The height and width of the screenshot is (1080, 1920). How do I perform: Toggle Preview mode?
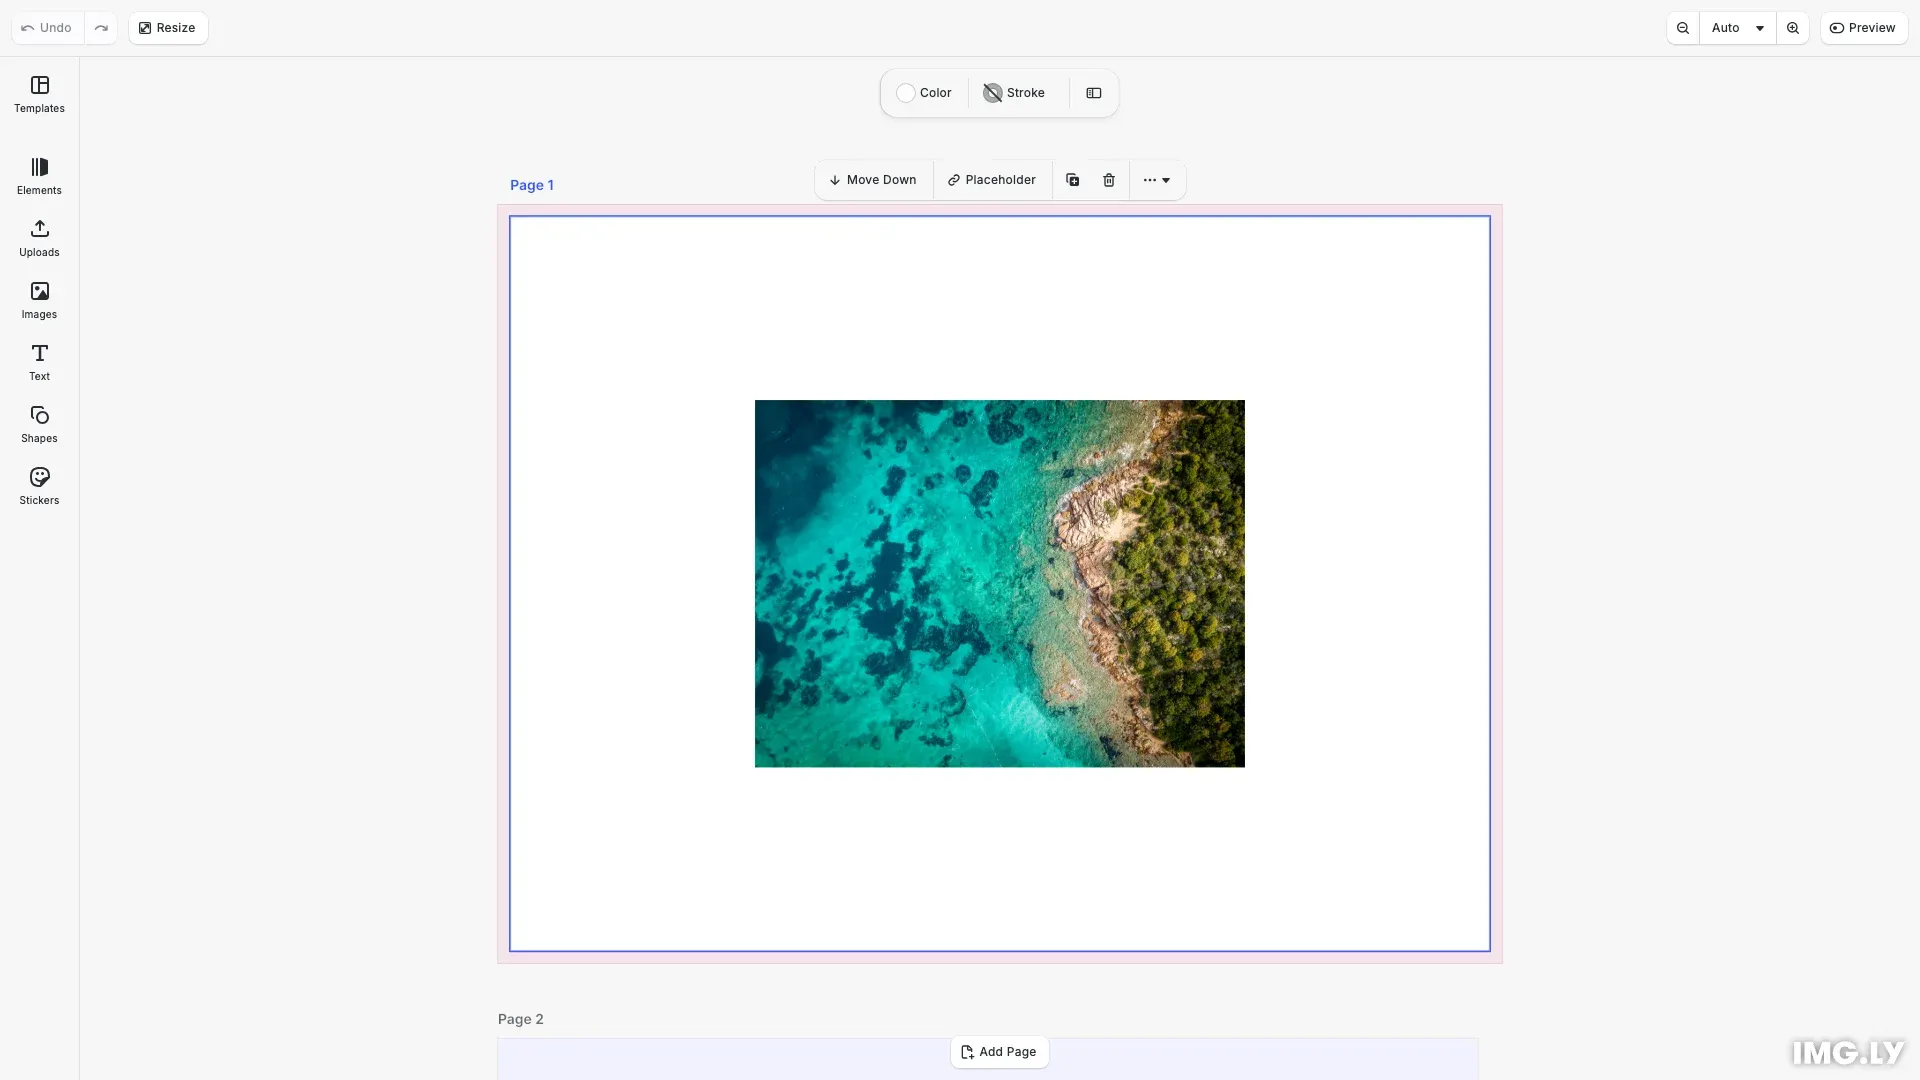(x=1863, y=28)
